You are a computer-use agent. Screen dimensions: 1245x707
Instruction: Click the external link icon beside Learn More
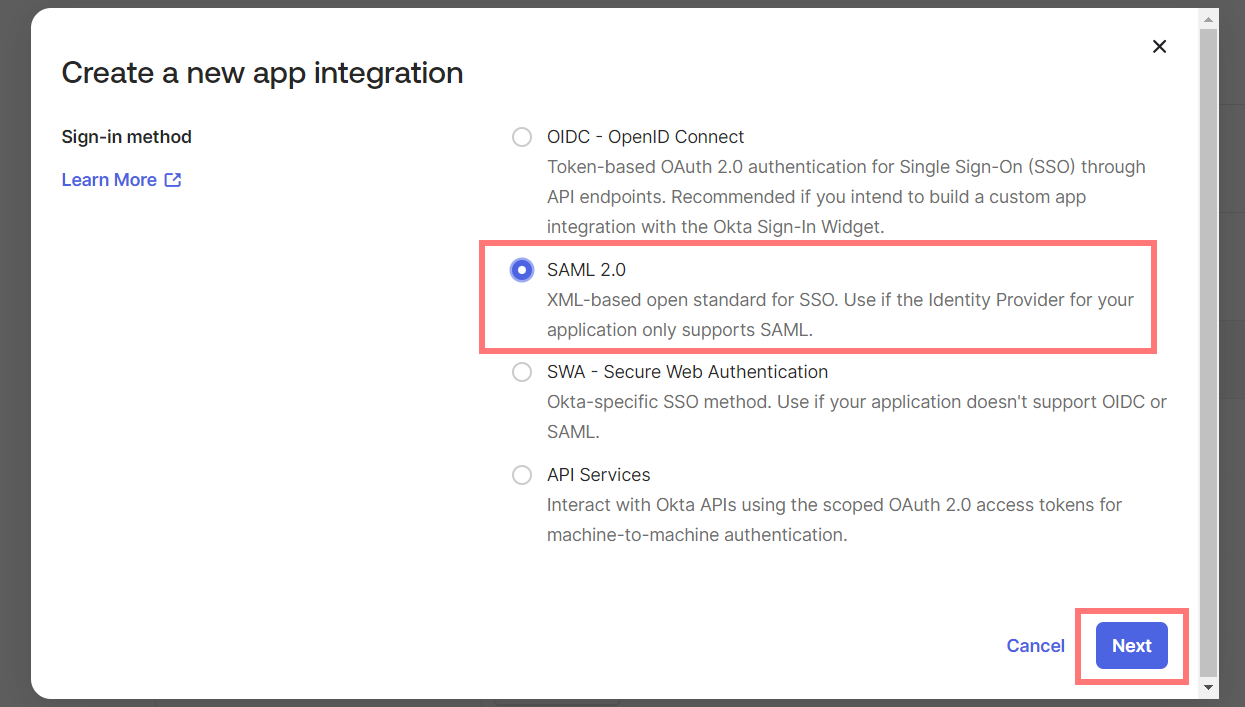pos(173,180)
